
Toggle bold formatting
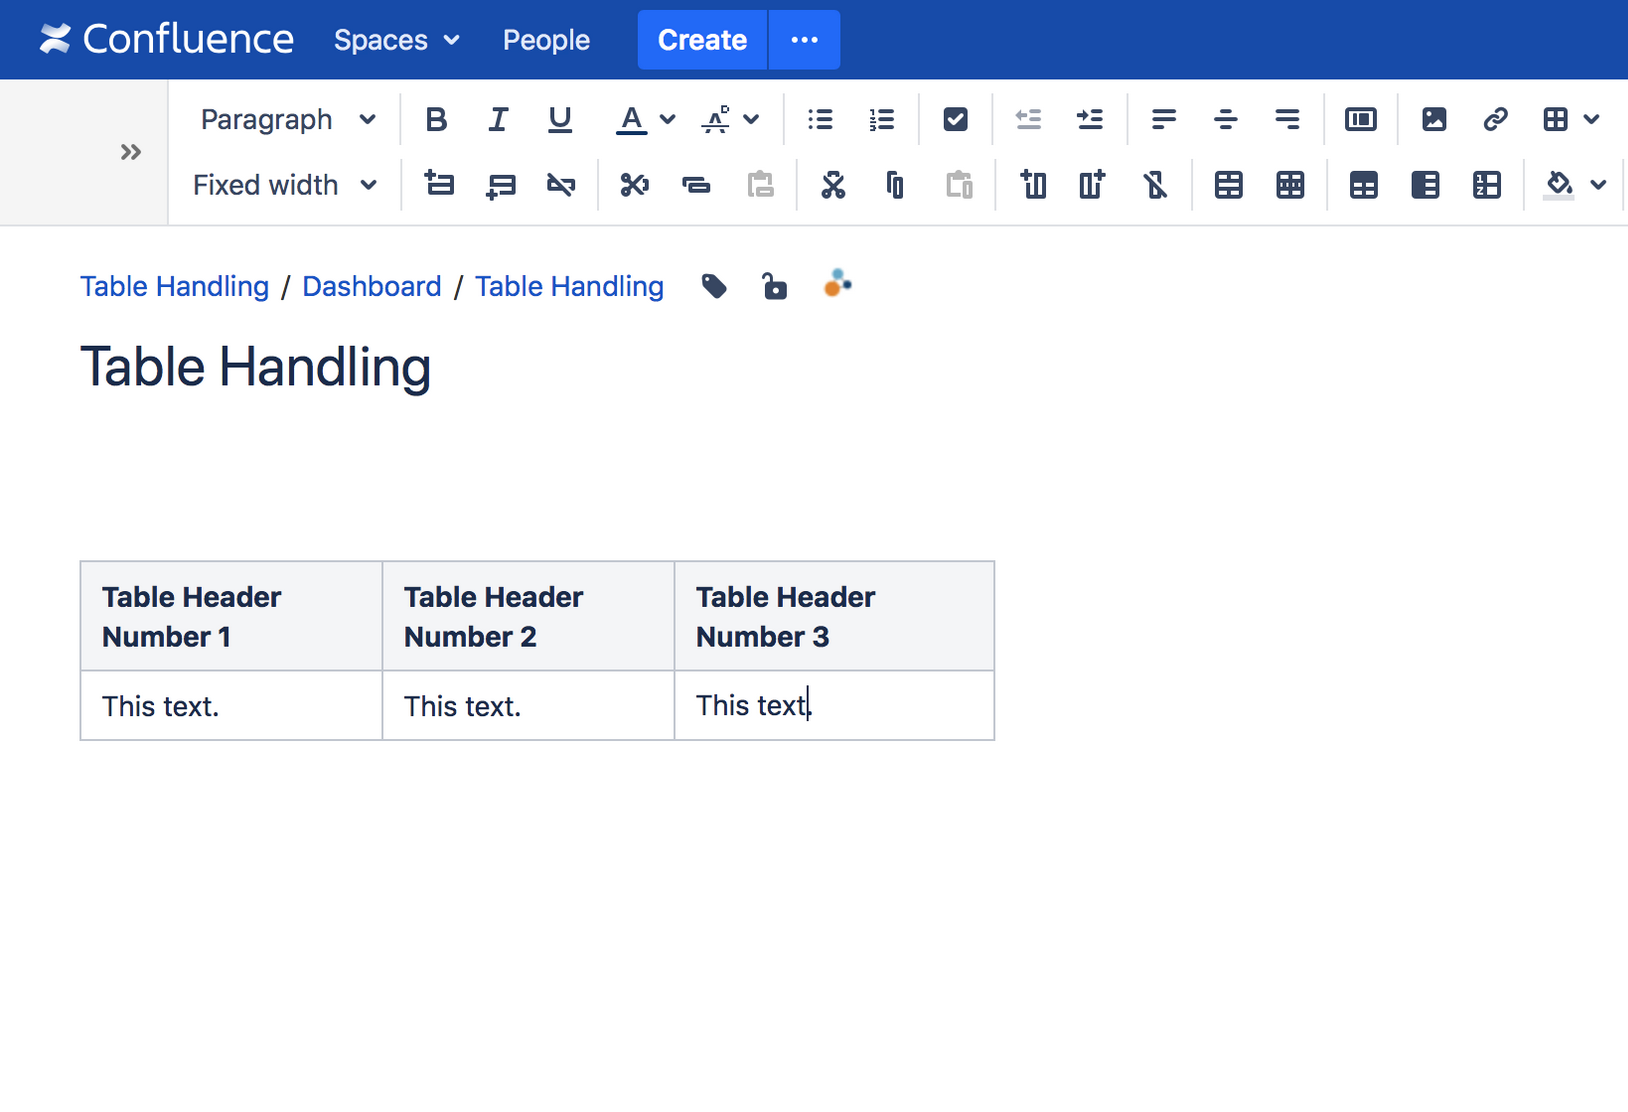pyautogui.click(x=436, y=119)
